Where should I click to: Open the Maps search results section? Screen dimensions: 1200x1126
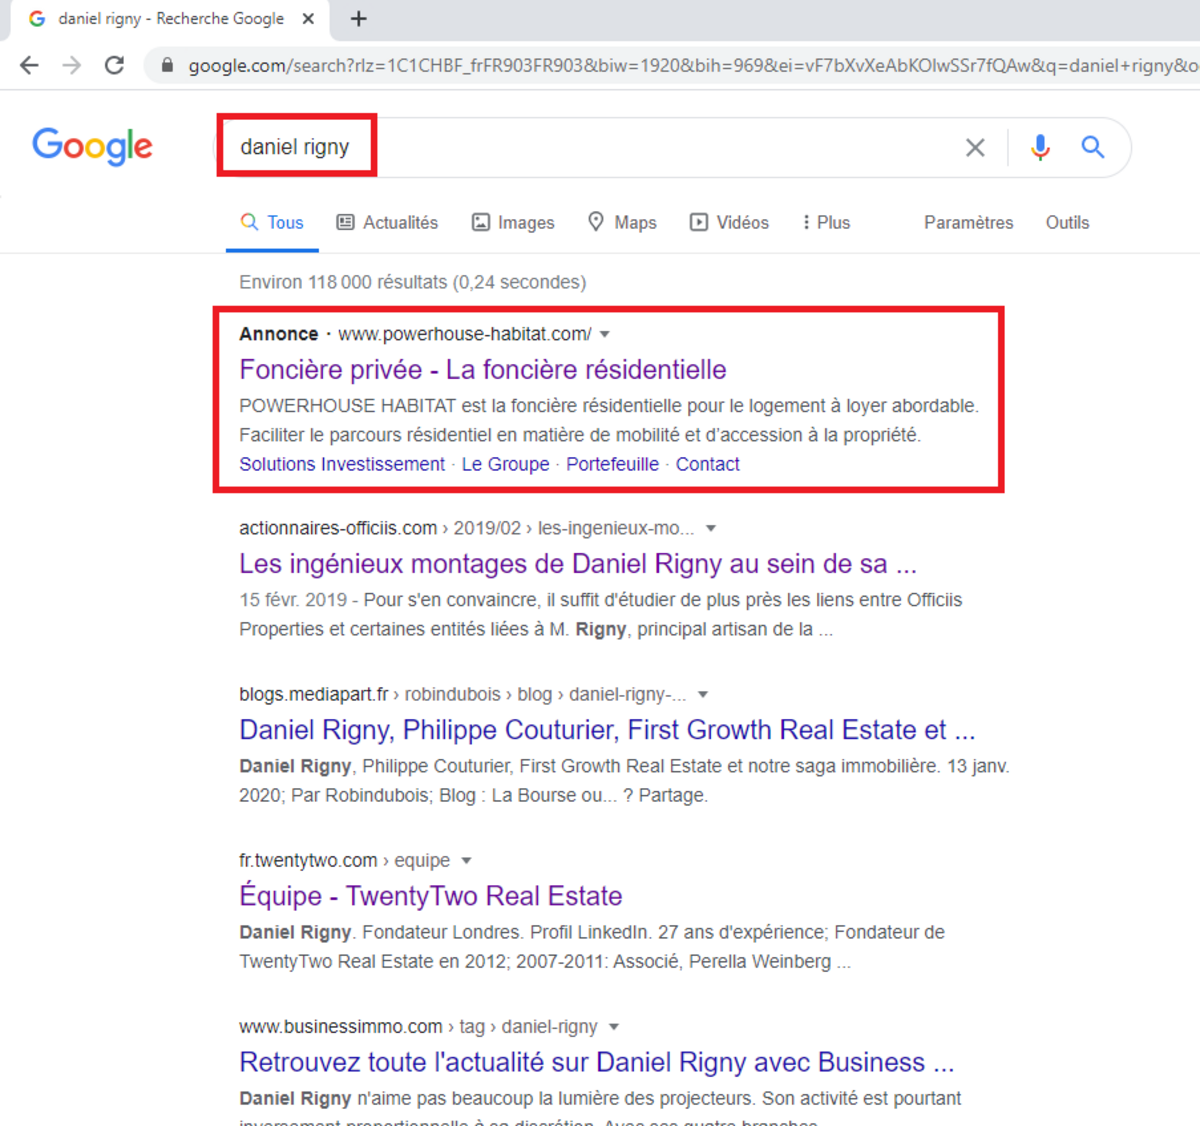(x=622, y=222)
